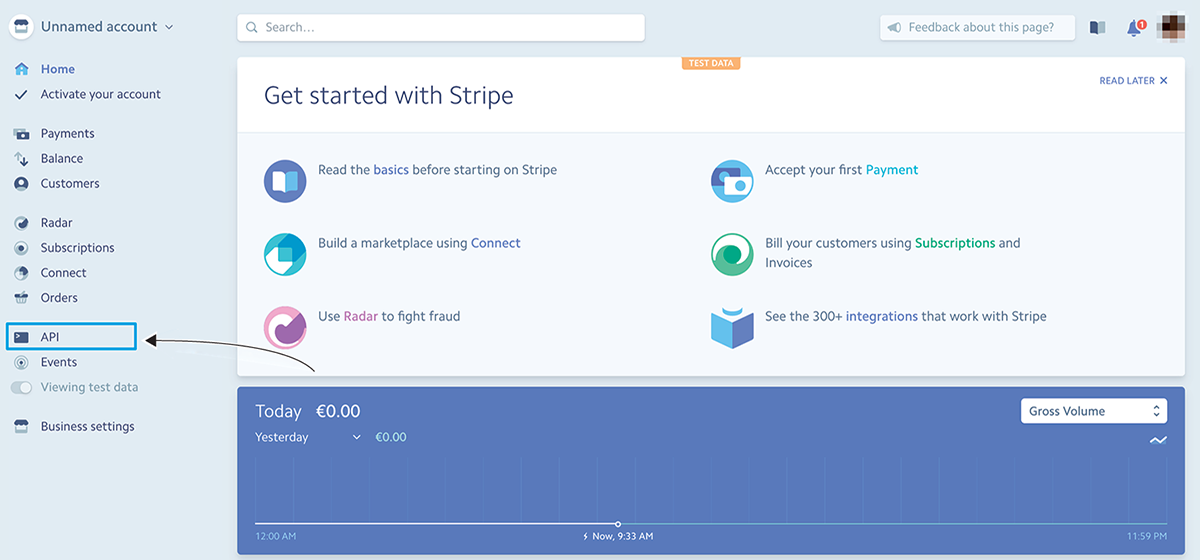Open the Balance page
Screen dimensions: 1200x560
pos(62,159)
